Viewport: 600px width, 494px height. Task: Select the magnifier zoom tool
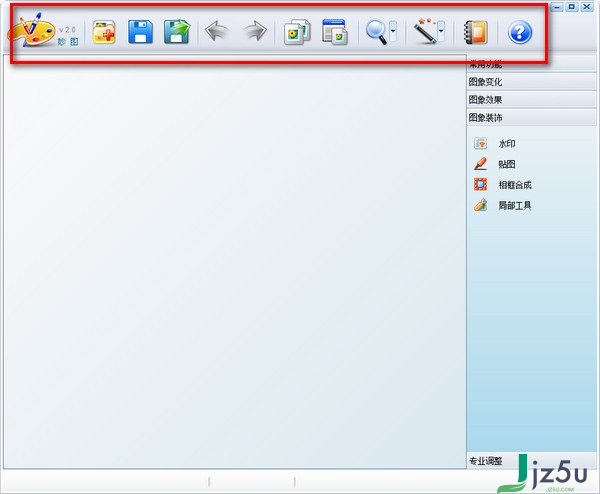coord(377,32)
